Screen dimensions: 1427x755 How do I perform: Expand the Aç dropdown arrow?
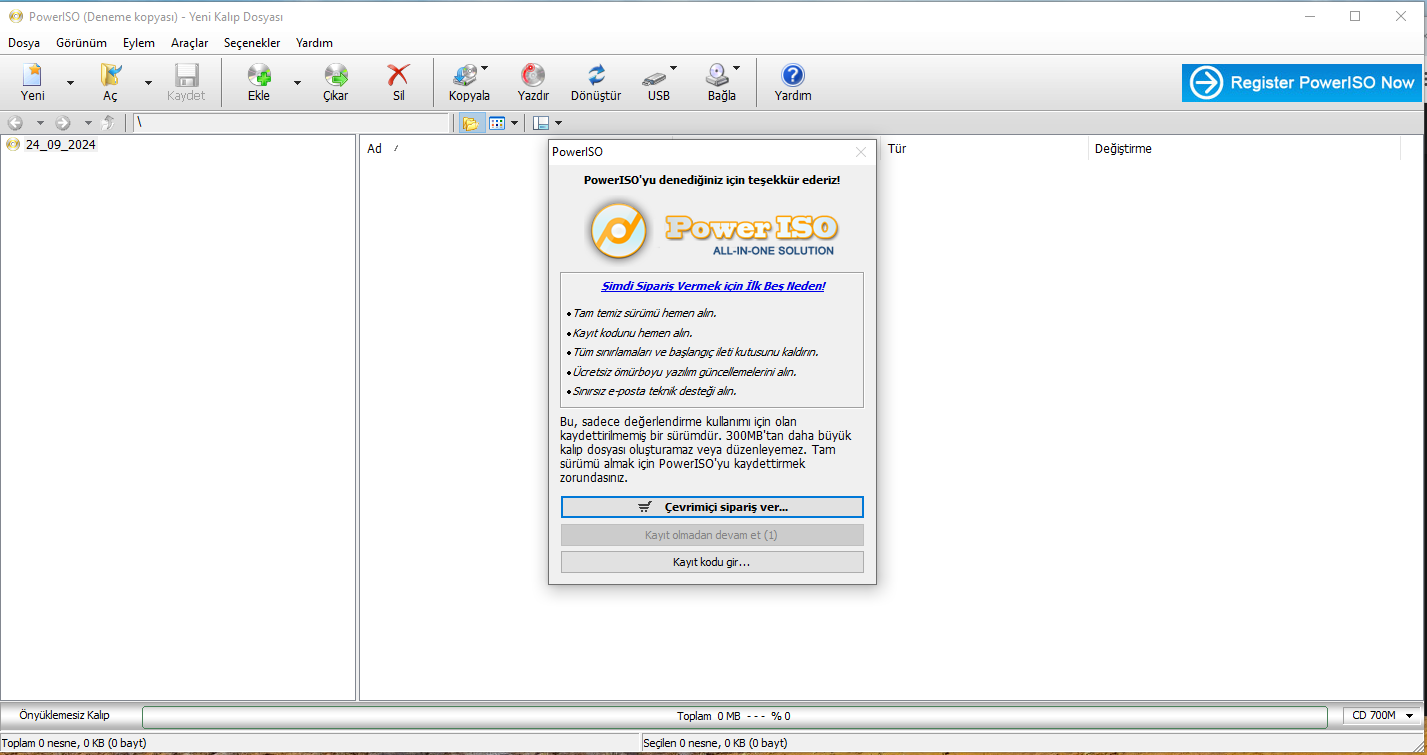coord(148,83)
